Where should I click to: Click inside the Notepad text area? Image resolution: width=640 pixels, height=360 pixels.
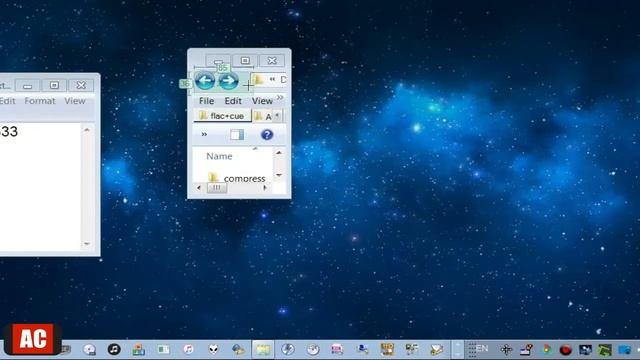[40, 187]
